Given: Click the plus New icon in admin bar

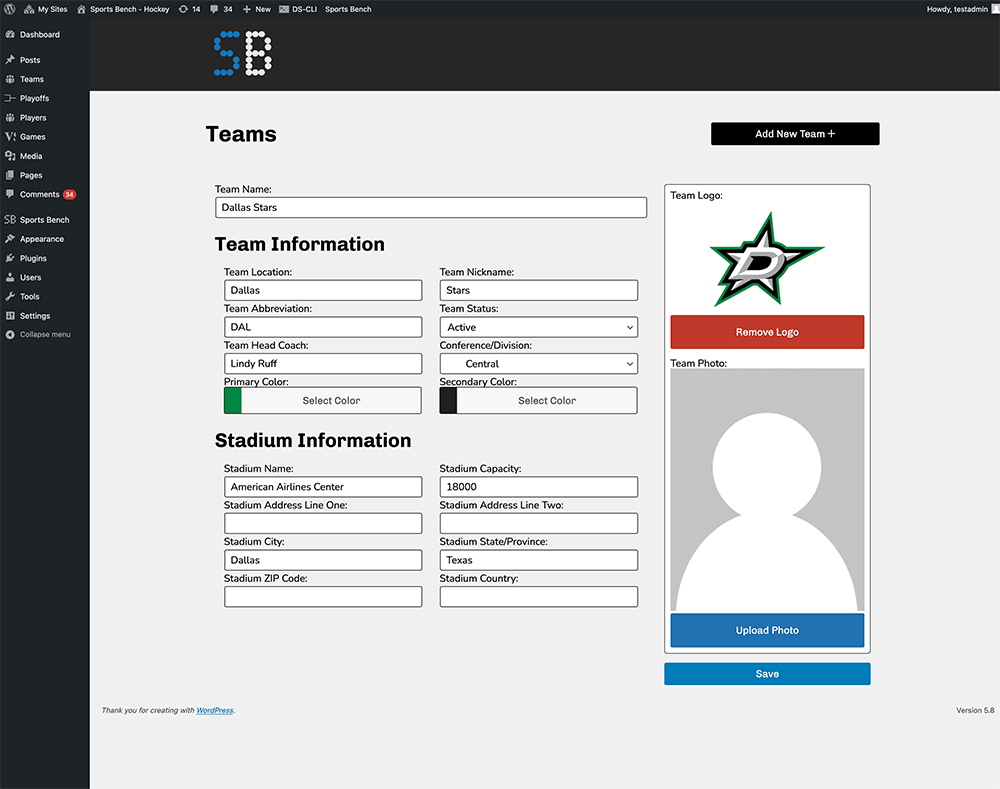Looking at the screenshot, I should tap(246, 9).
